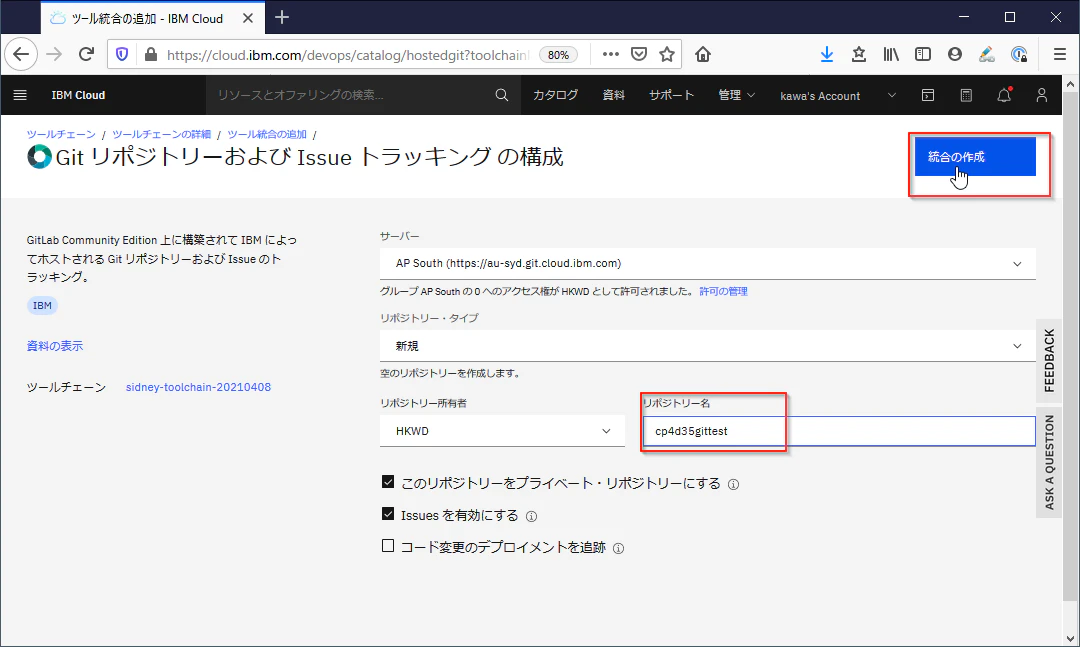Show info for Issues option
This screenshot has width=1080, height=647.
pyautogui.click(x=531, y=516)
